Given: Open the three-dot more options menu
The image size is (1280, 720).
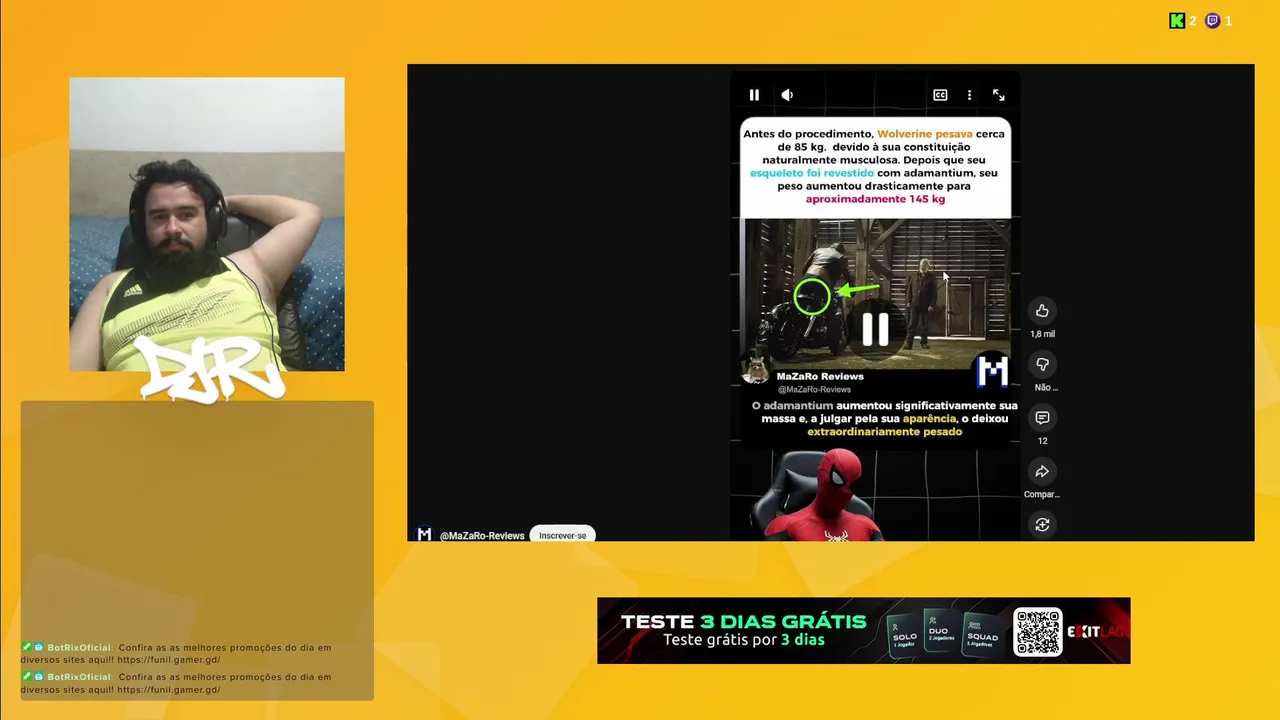Looking at the screenshot, I should [x=969, y=95].
